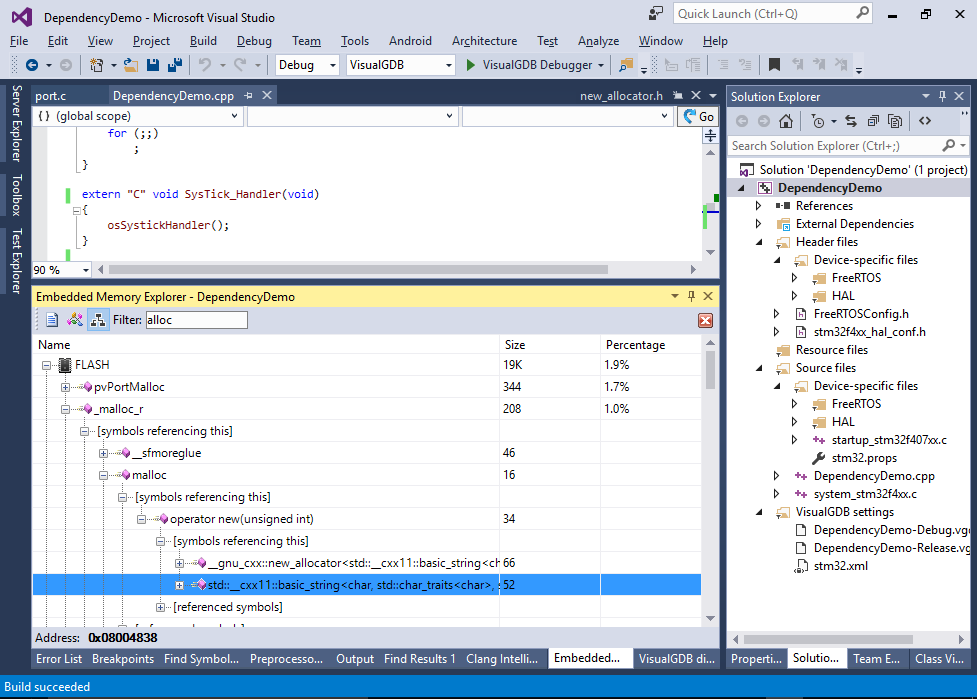Click Sync with Active Document icon
The width and height of the screenshot is (977, 699).
click(851, 121)
